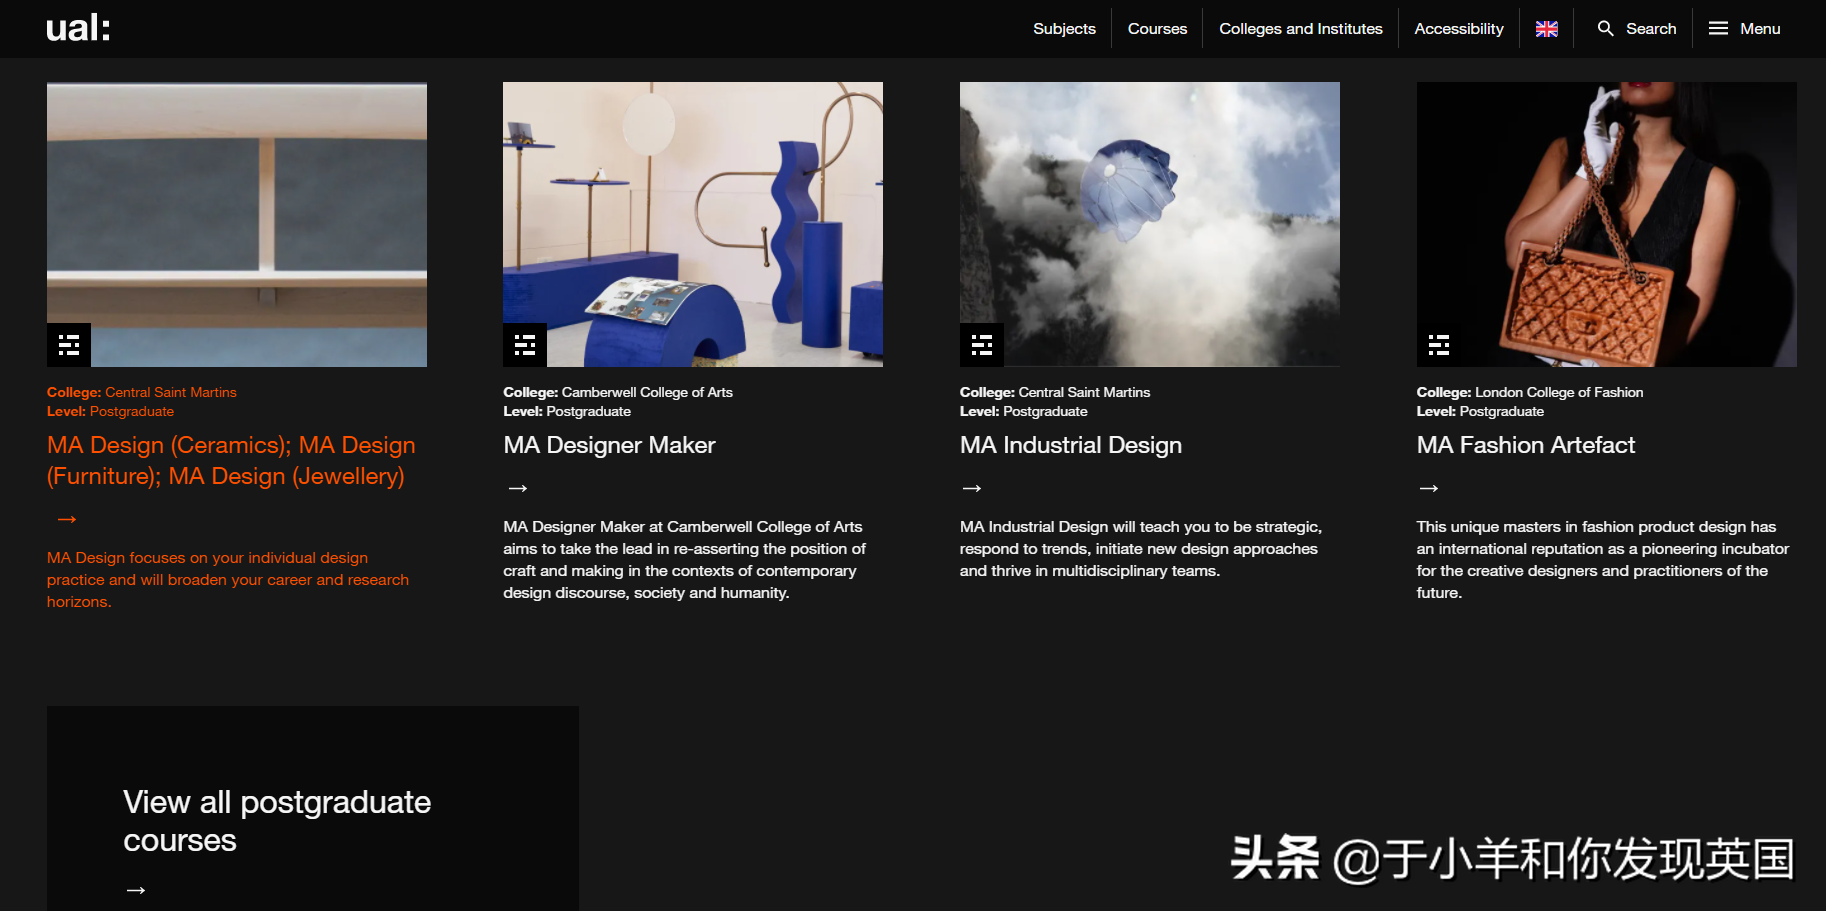Go to Colleges and Institutes

coord(1300,29)
